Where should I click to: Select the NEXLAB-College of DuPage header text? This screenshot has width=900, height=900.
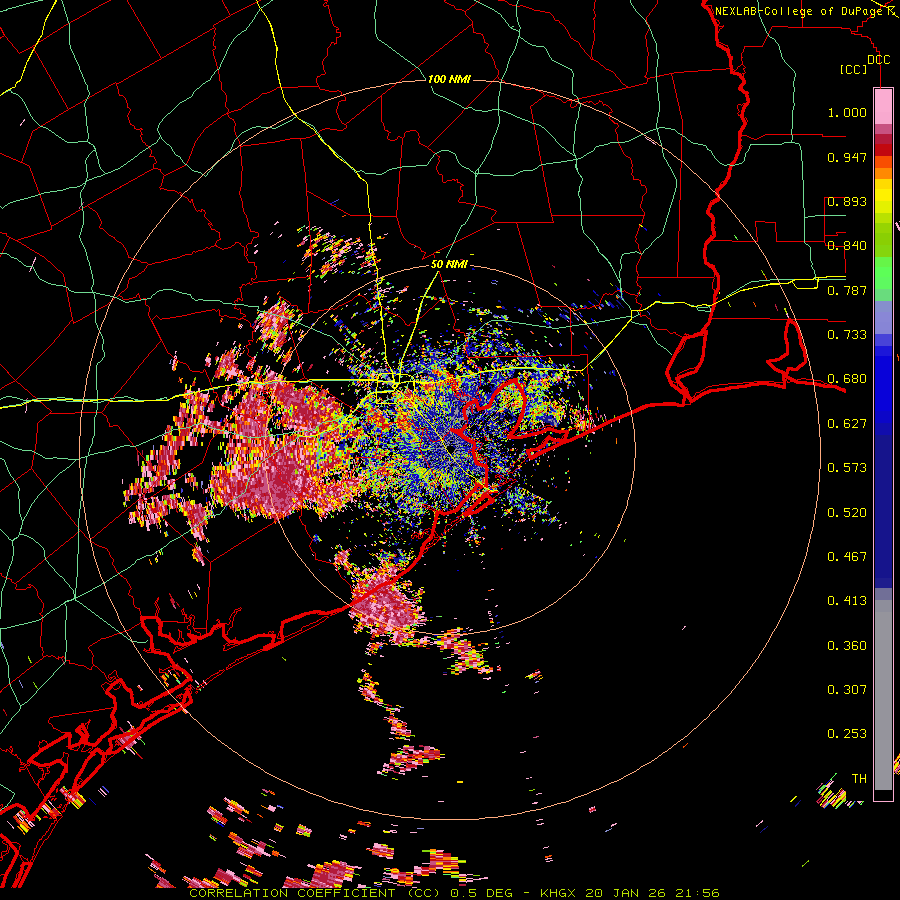(x=798, y=11)
